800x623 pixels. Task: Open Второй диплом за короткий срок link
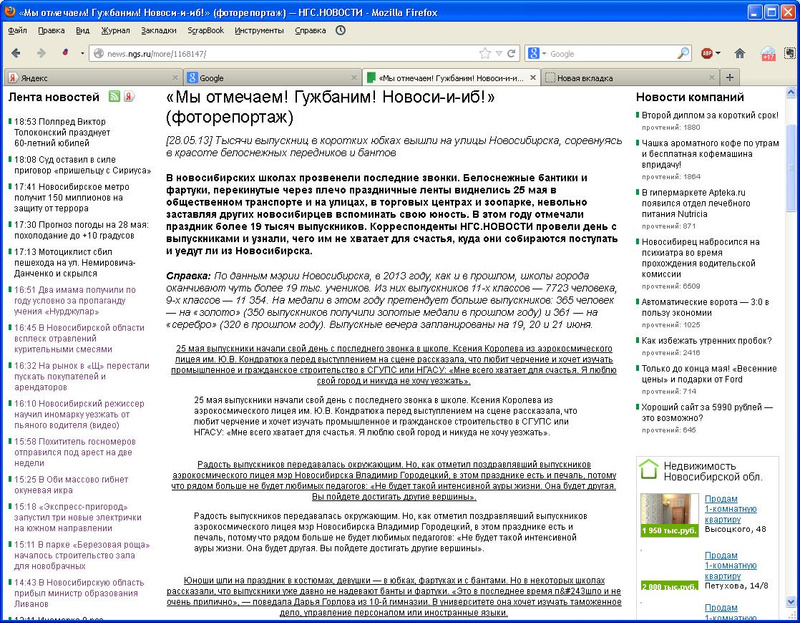(x=710, y=115)
